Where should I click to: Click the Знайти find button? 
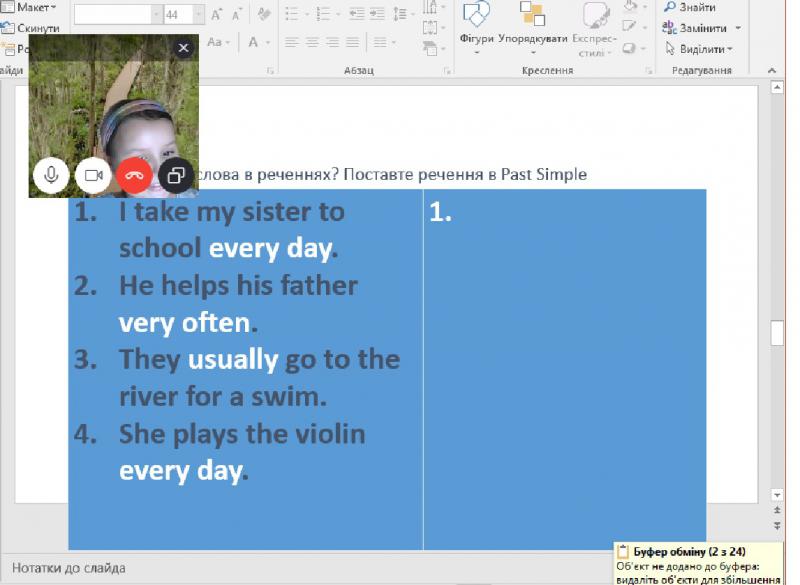[x=689, y=7]
